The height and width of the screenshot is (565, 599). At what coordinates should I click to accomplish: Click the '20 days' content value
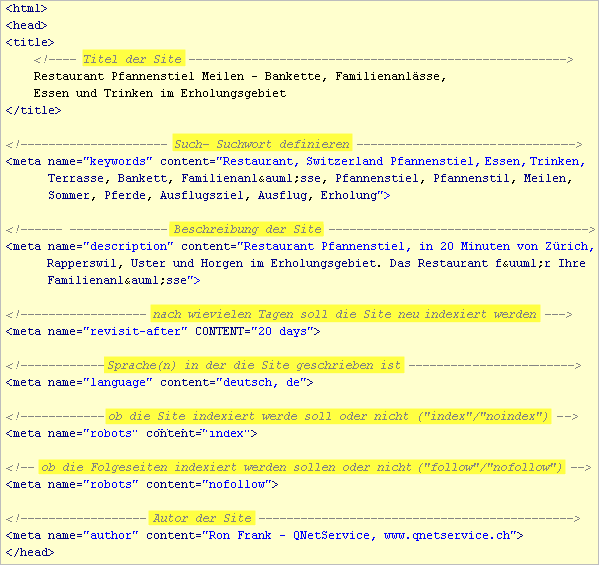[283, 331]
